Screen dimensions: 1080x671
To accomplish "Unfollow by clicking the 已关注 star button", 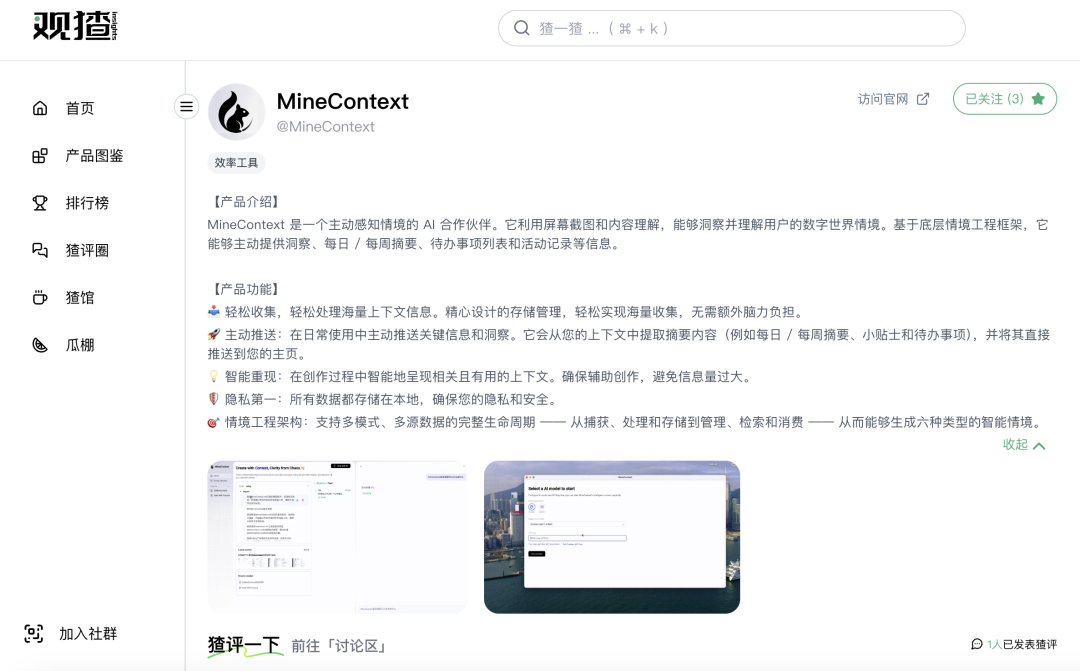I will pyautogui.click(x=1004, y=99).
